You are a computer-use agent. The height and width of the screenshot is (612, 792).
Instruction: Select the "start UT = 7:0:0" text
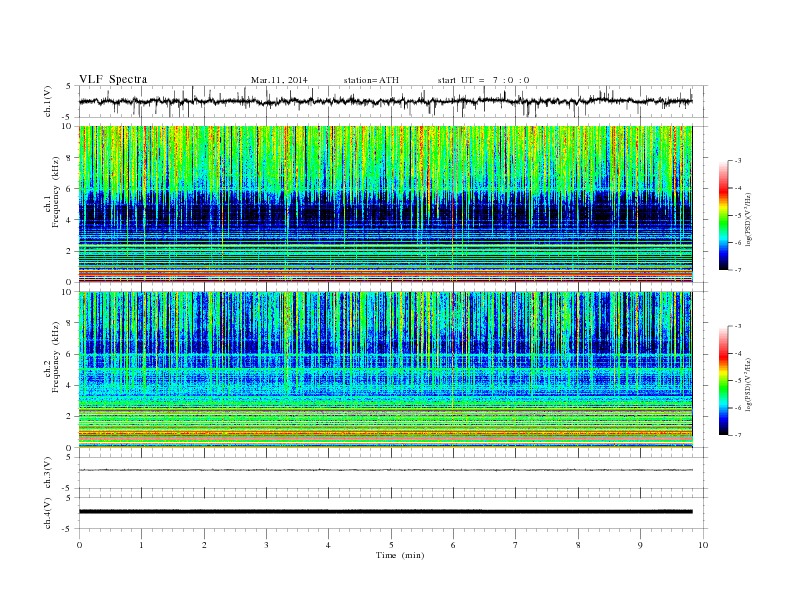[483, 80]
